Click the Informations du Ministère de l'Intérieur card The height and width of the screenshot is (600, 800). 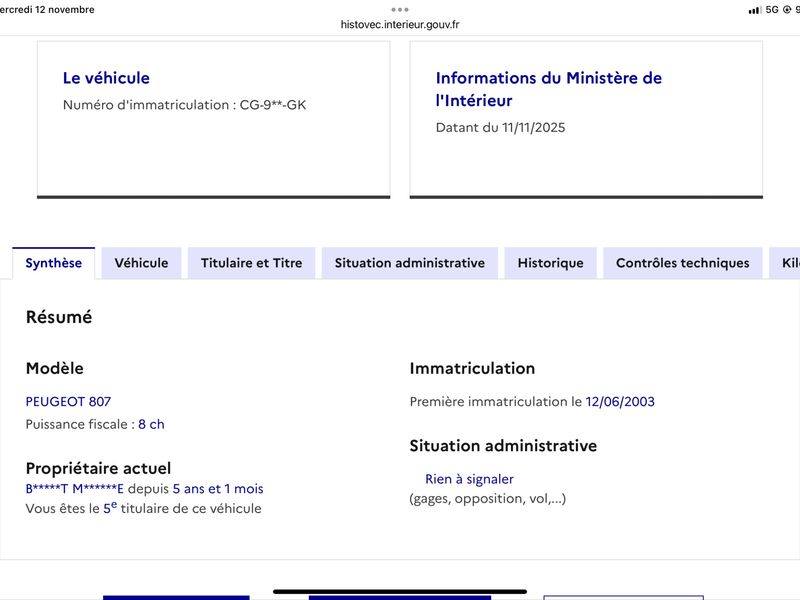click(586, 119)
